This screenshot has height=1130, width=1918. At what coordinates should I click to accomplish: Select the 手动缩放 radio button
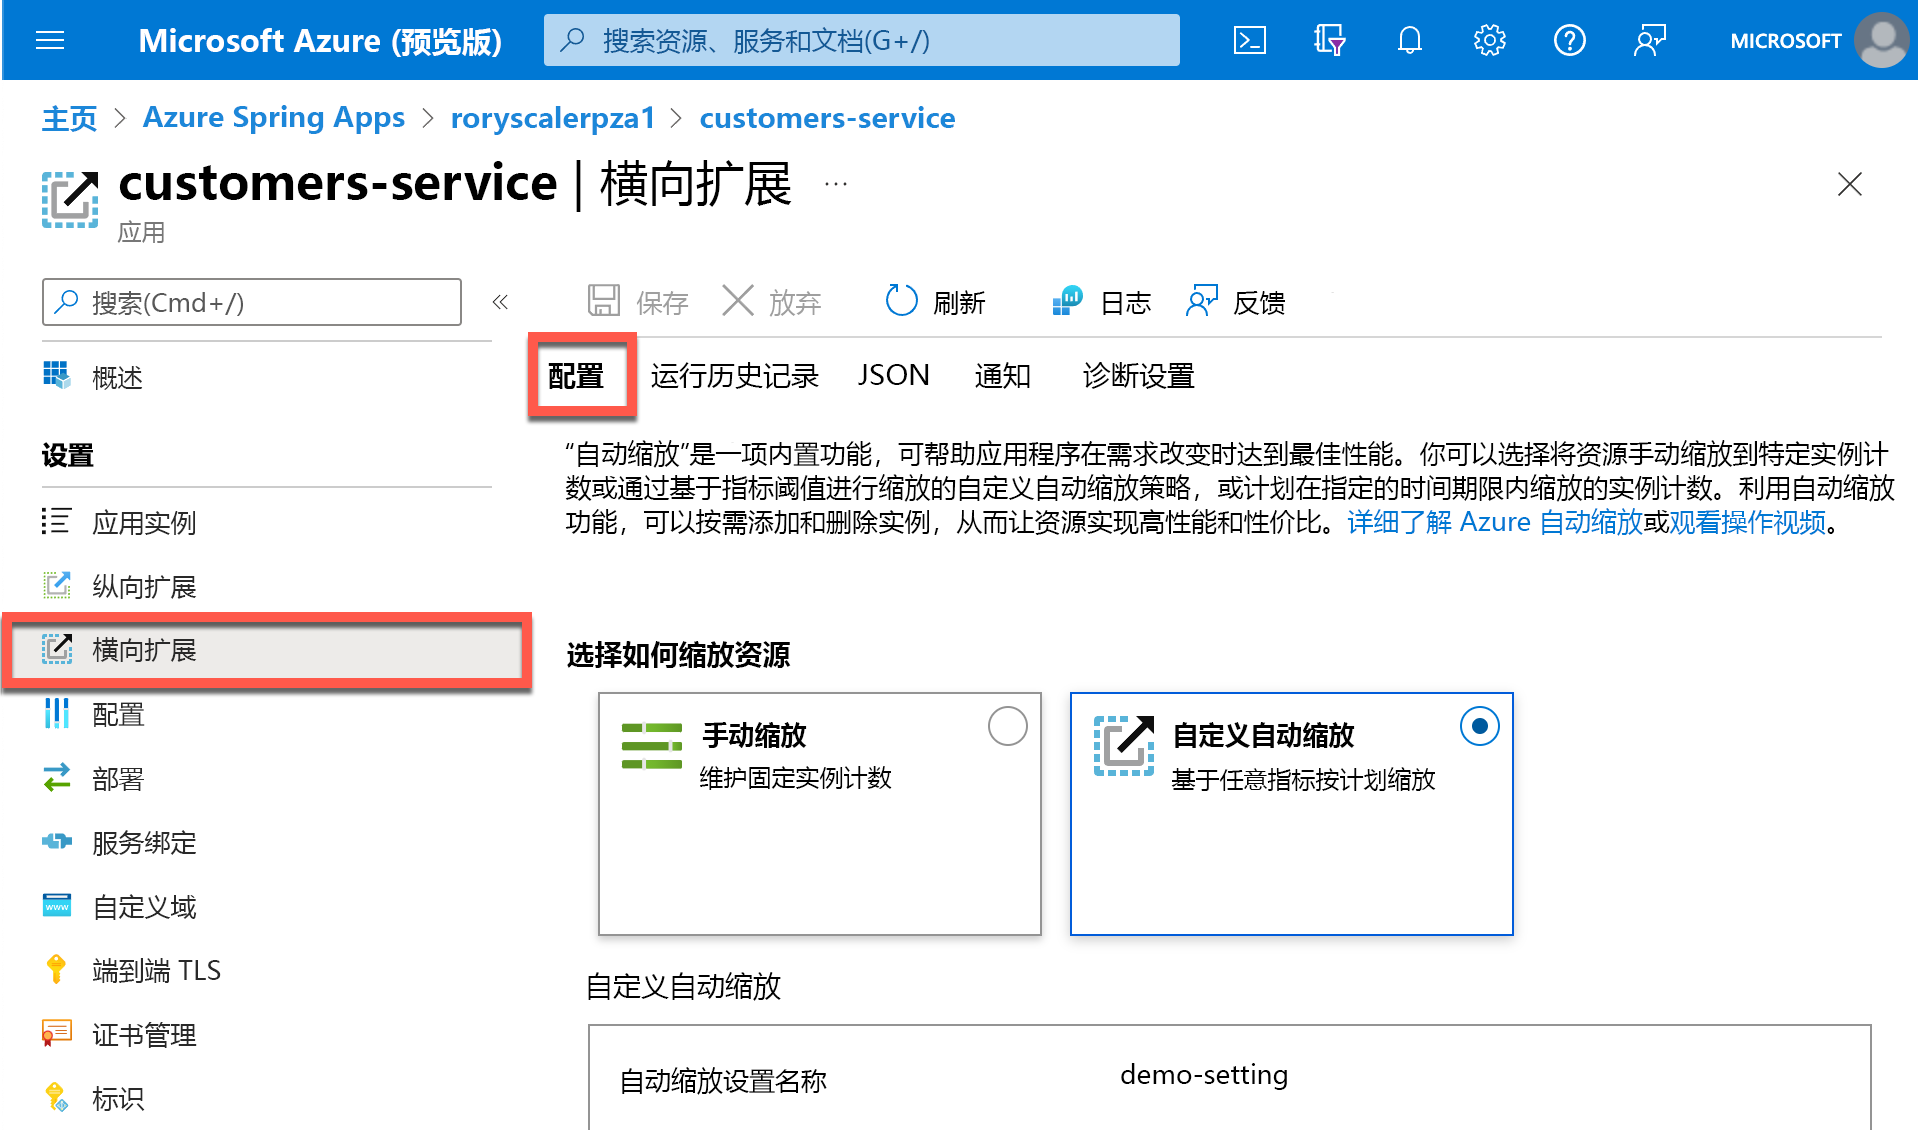pyautogui.click(x=1007, y=726)
